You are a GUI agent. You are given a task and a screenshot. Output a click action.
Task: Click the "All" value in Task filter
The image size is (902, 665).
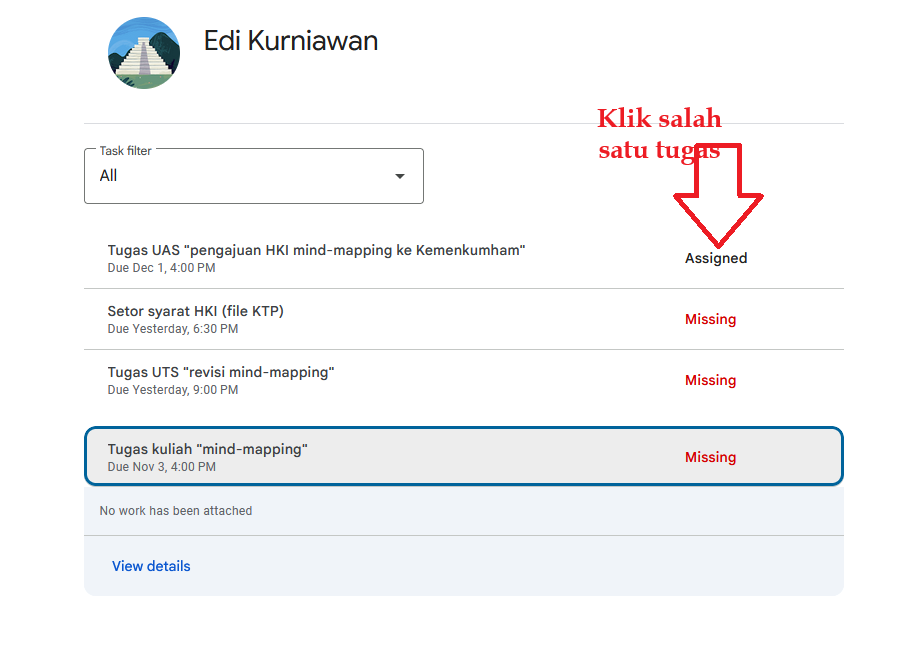pyautogui.click(x=109, y=176)
